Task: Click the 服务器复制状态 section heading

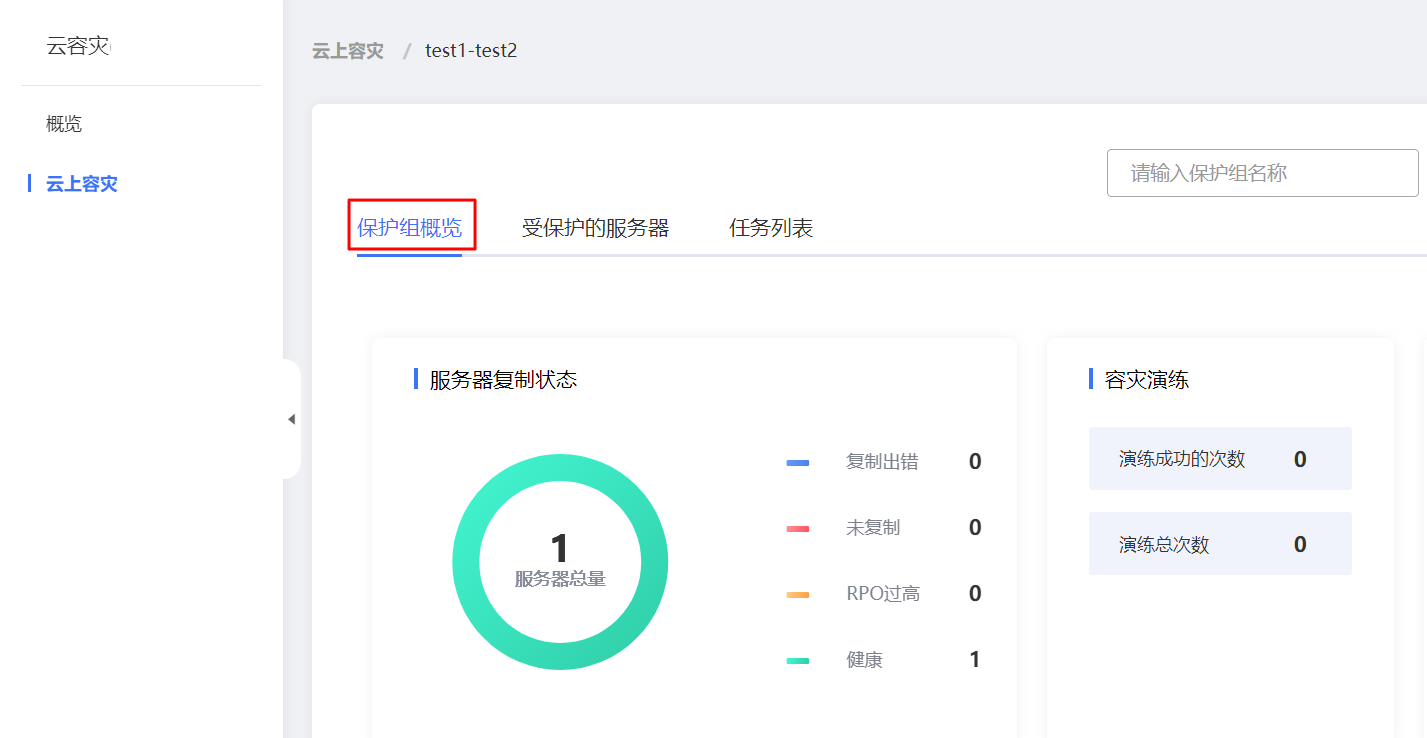Action: [503, 380]
